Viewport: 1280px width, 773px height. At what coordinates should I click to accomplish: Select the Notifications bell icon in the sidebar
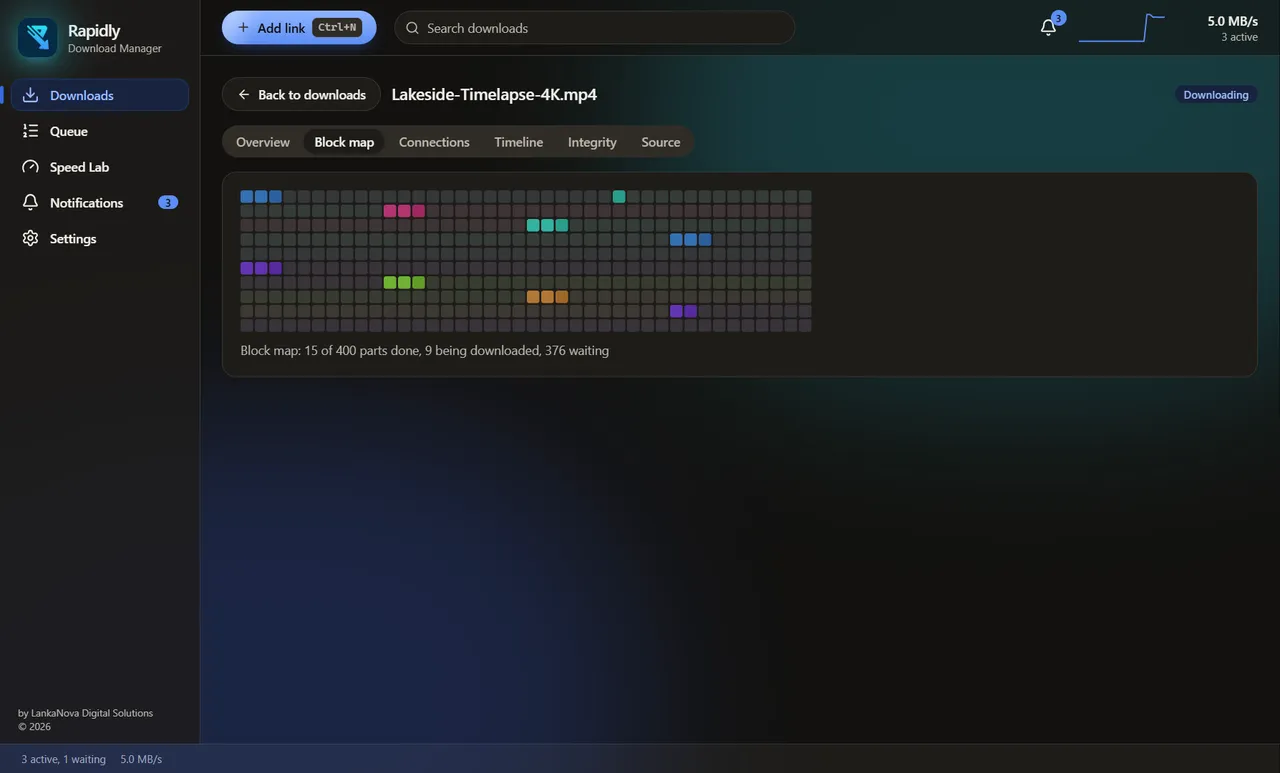point(30,203)
